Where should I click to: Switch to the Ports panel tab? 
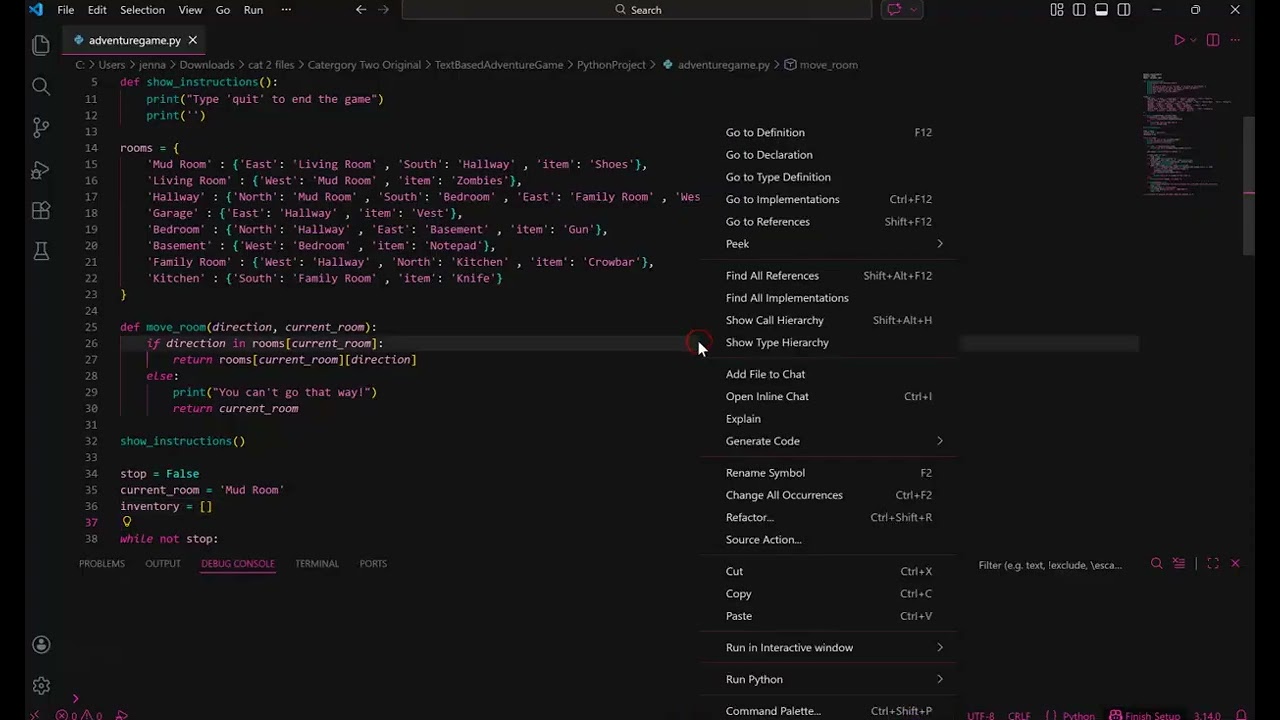click(x=373, y=564)
